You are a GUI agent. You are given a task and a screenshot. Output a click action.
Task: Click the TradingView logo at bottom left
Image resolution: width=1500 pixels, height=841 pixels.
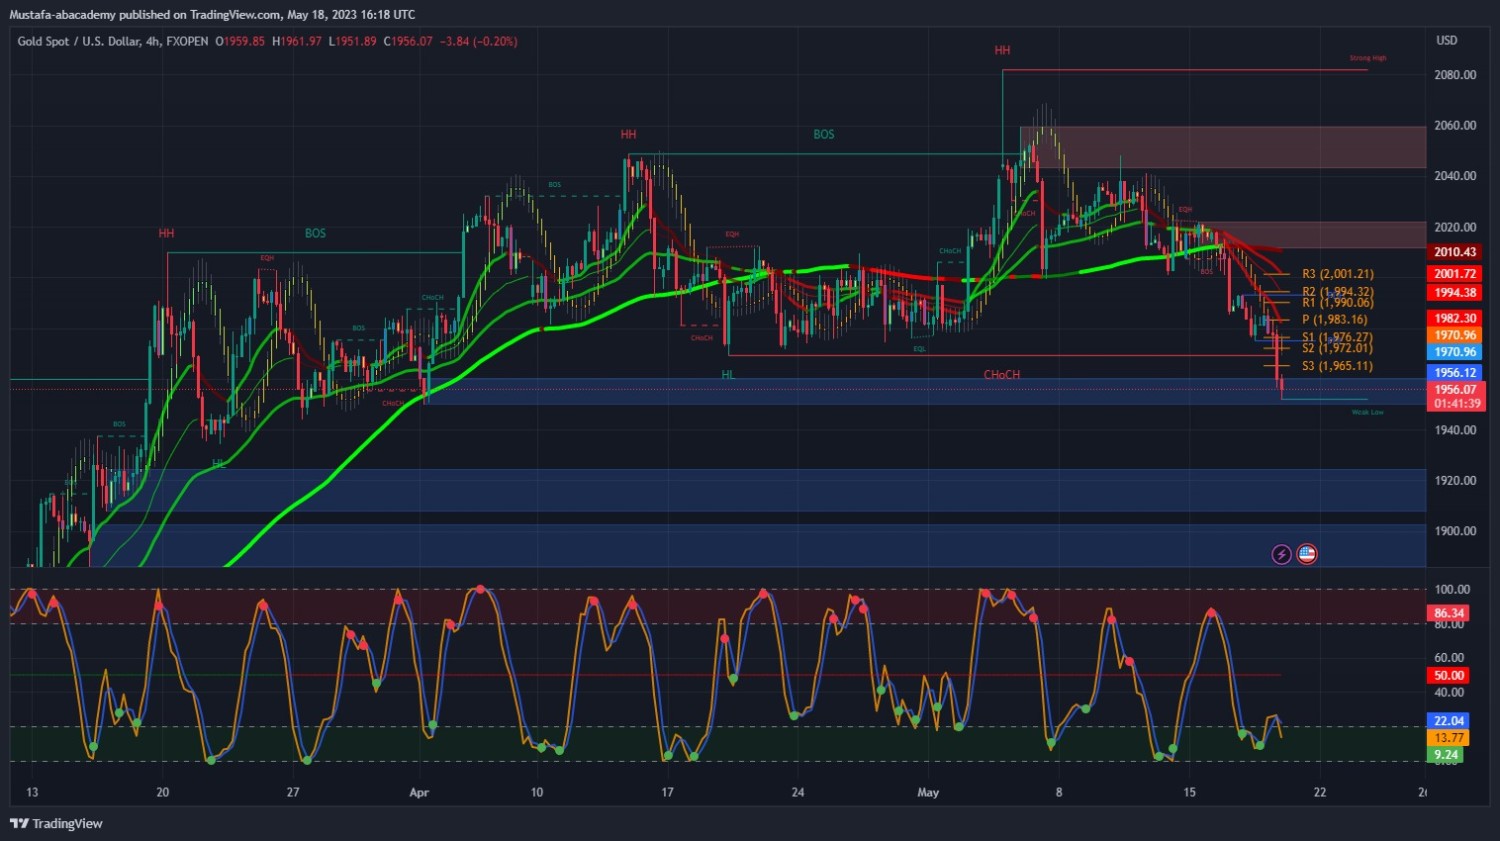click(56, 823)
